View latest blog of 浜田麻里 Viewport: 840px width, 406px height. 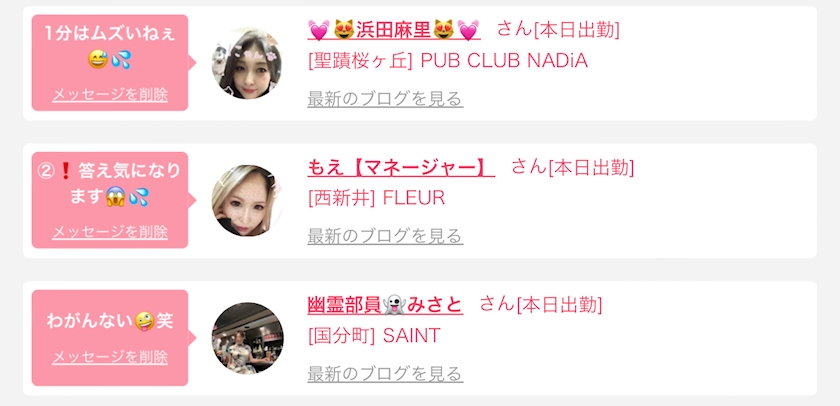coord(385,99)
